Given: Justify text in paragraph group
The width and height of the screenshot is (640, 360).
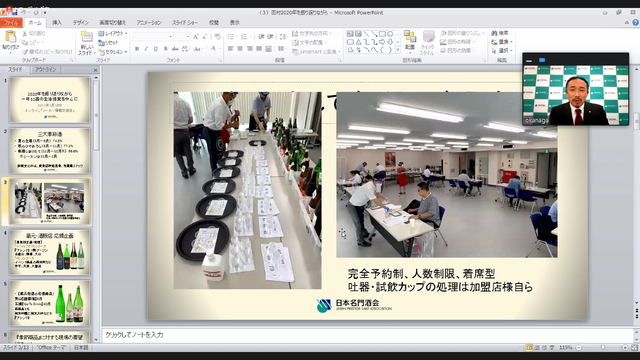Looking at the screenshot, I should (x=259, y=49).
